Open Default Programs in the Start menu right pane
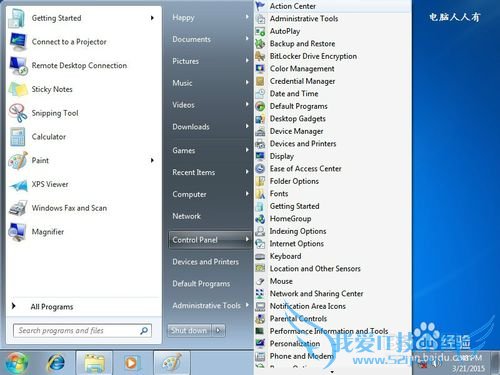The image size is (500, 375). 210,284
